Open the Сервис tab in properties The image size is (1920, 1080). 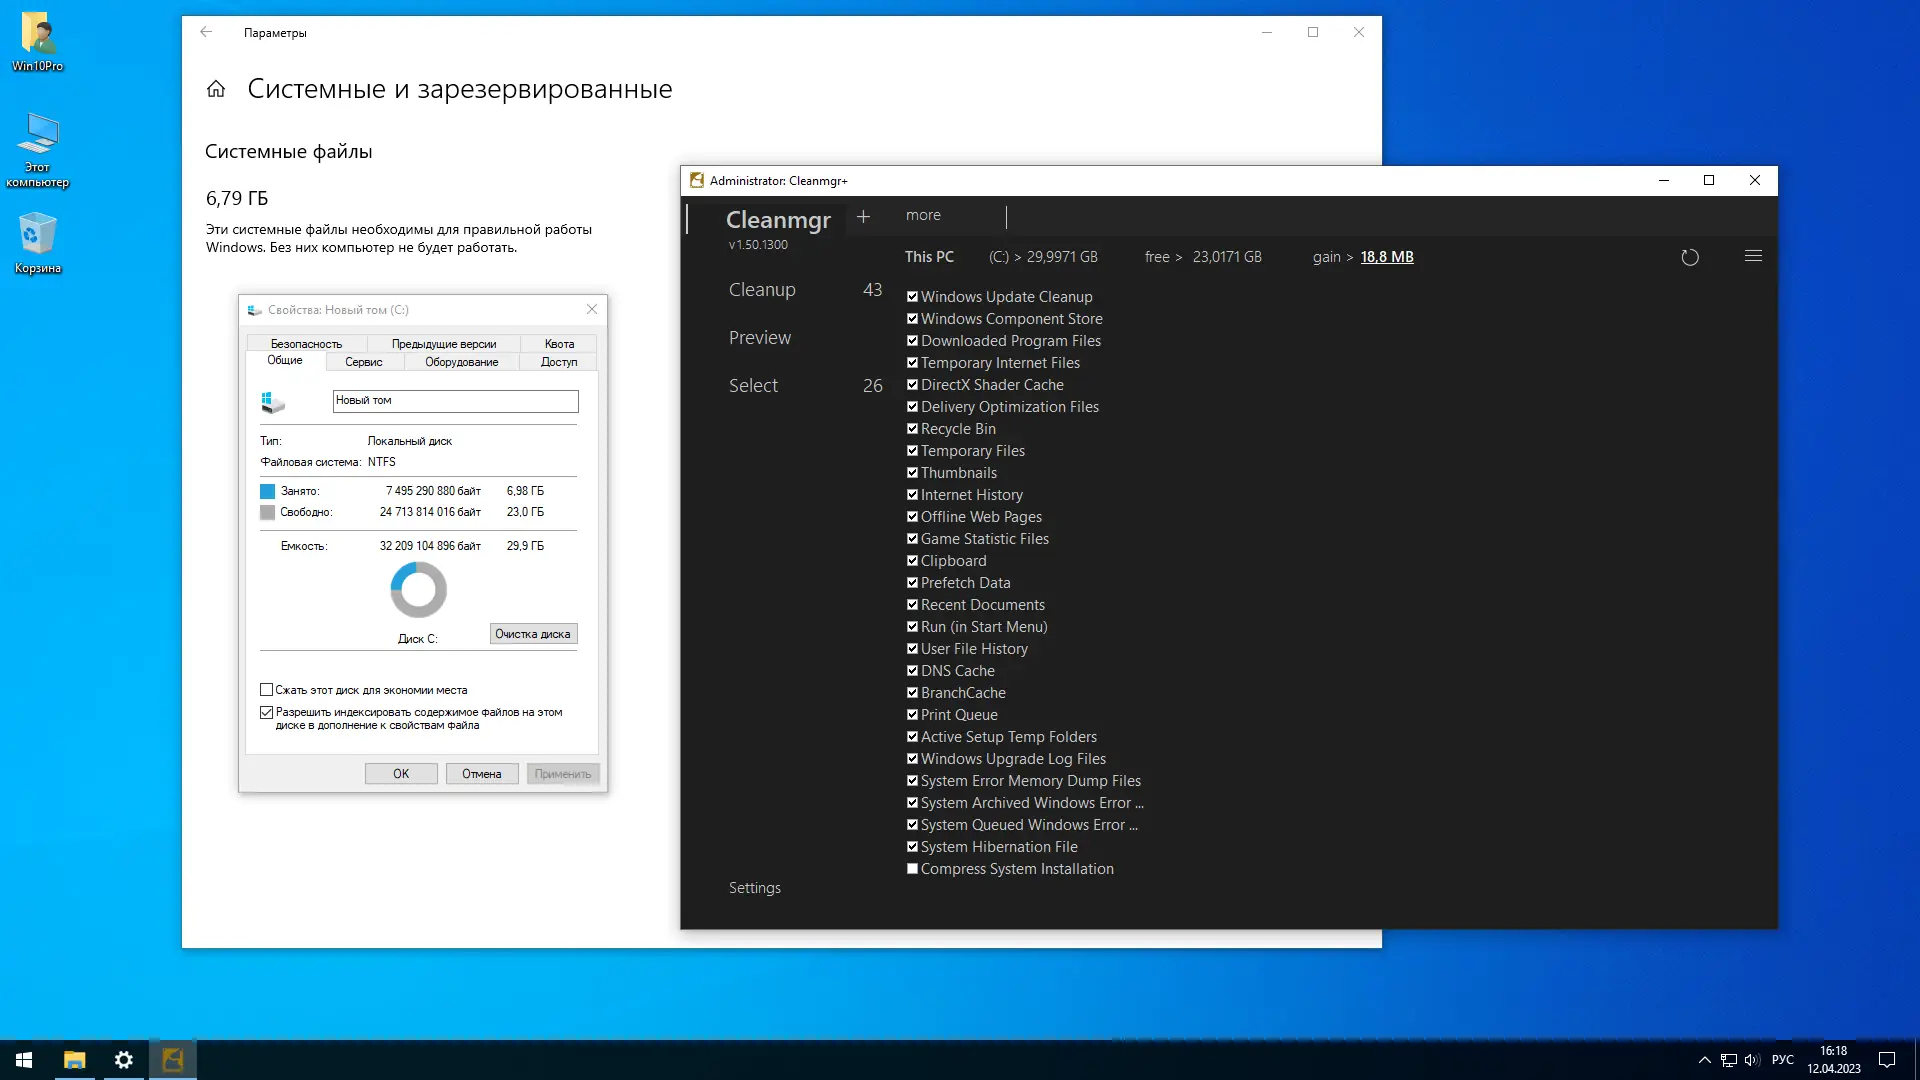(x=363, y=362)
